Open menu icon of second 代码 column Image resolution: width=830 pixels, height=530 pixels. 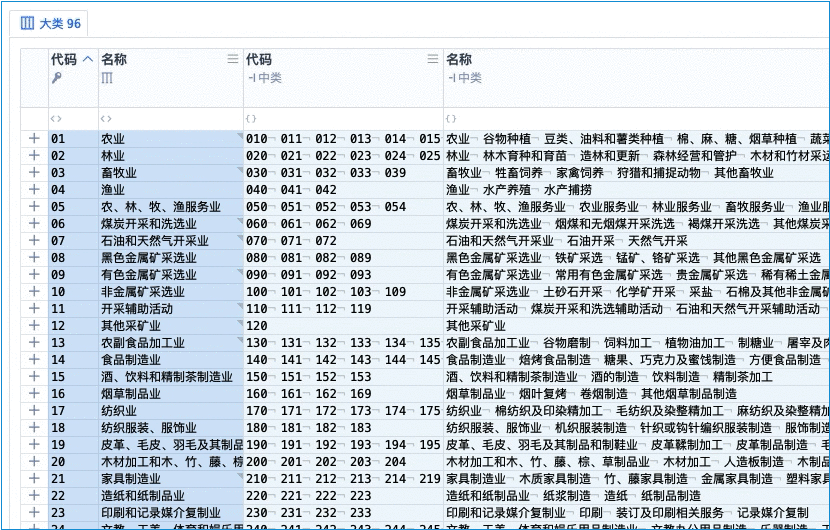(x=432, y=60)
